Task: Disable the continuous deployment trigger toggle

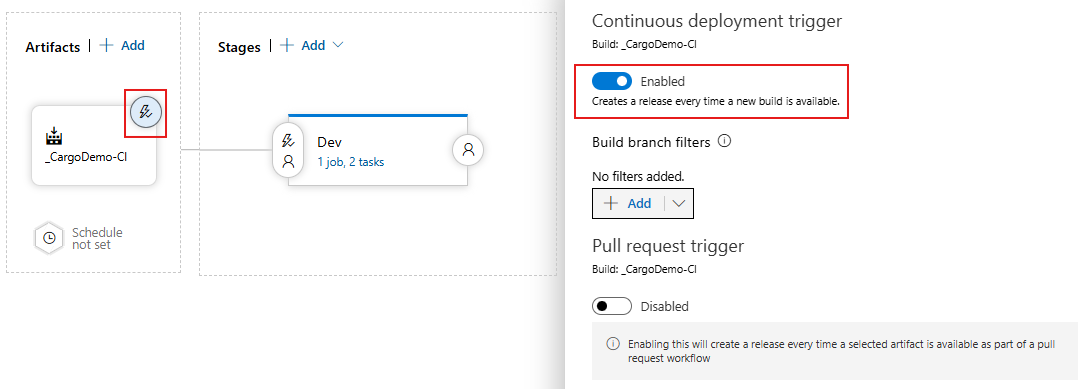Action: click(x=612, y=82)
